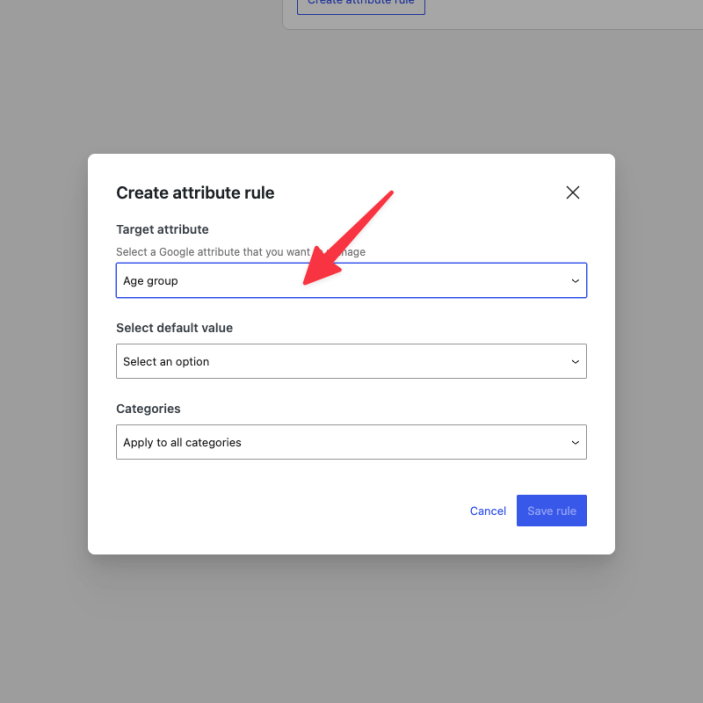Click the chevron in Target attribute field
Viewport: 703px width, 703px height.
[575, 281]
